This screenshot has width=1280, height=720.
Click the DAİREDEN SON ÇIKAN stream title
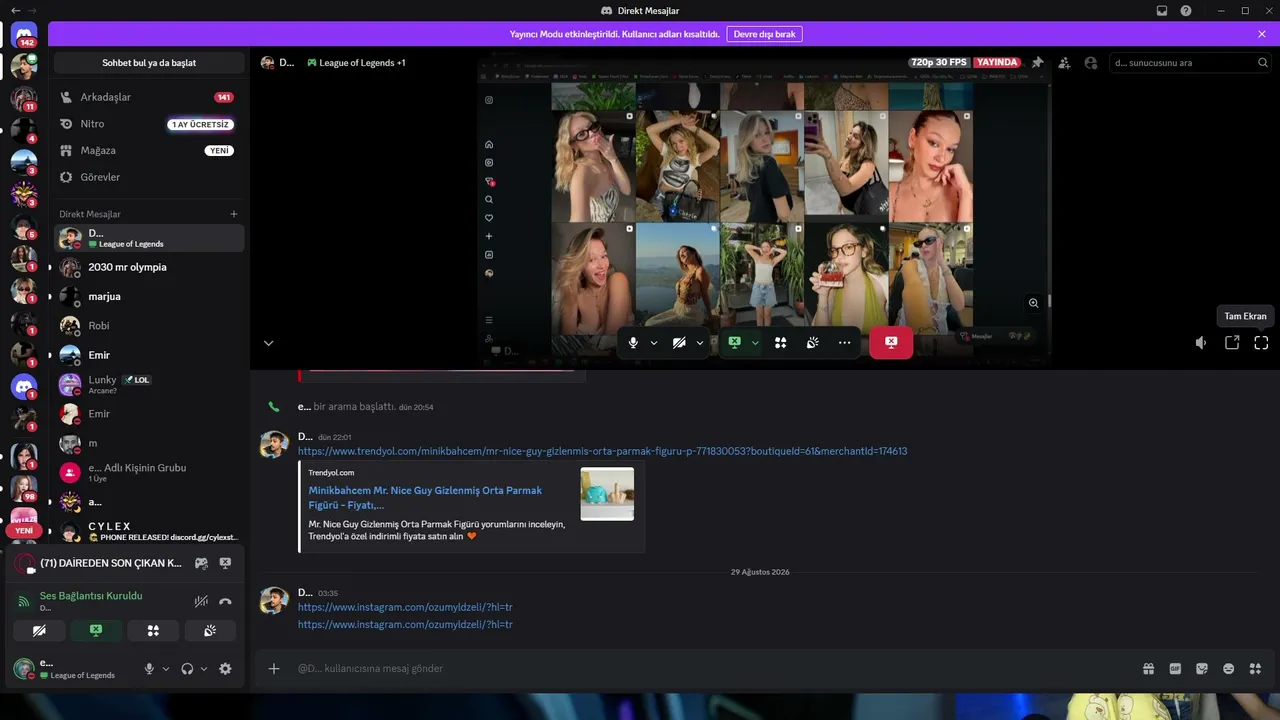click(111, 563)
